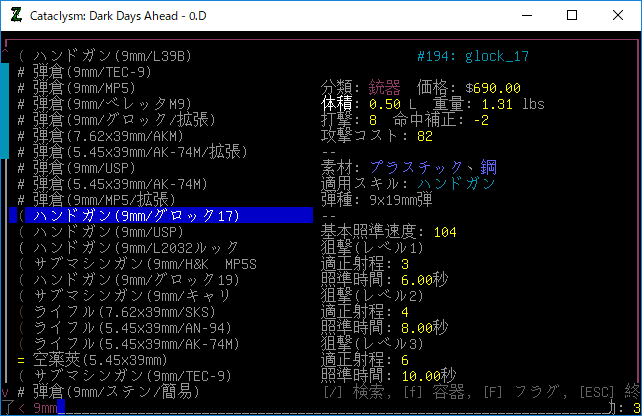Click the [ESC] exit hint

point(600,391)
